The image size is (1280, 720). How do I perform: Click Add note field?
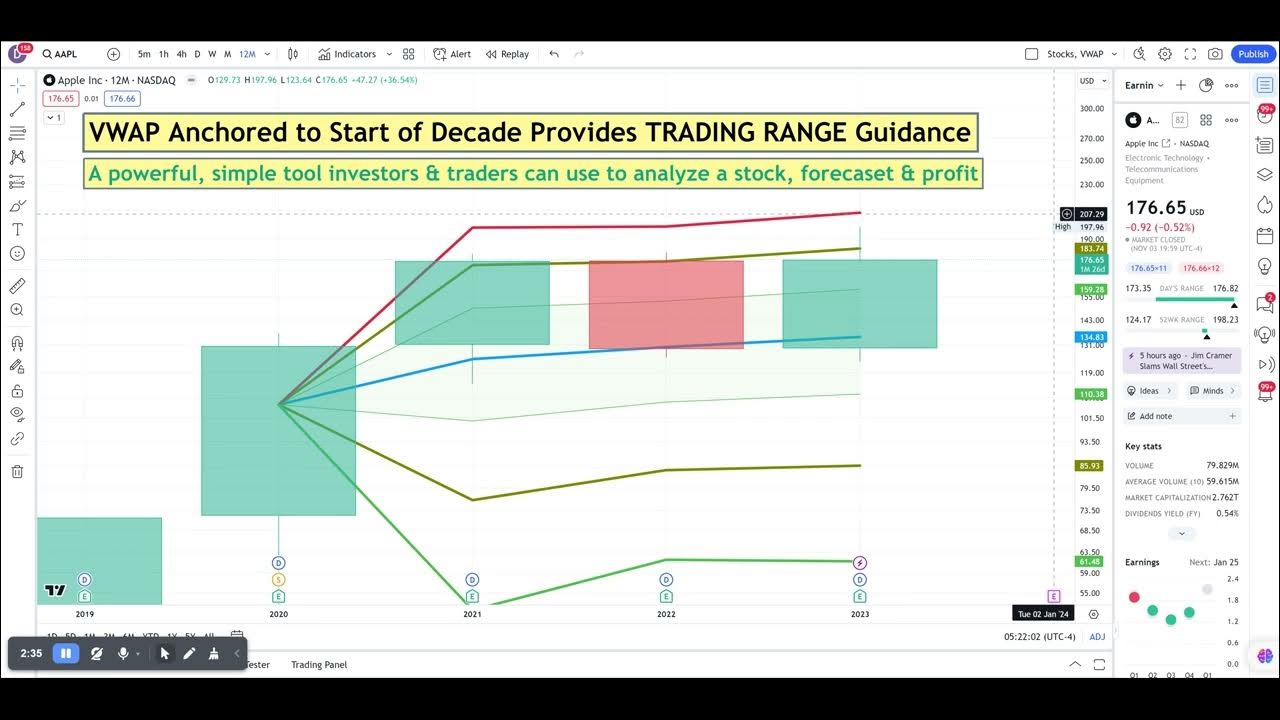pos(1183,416)
